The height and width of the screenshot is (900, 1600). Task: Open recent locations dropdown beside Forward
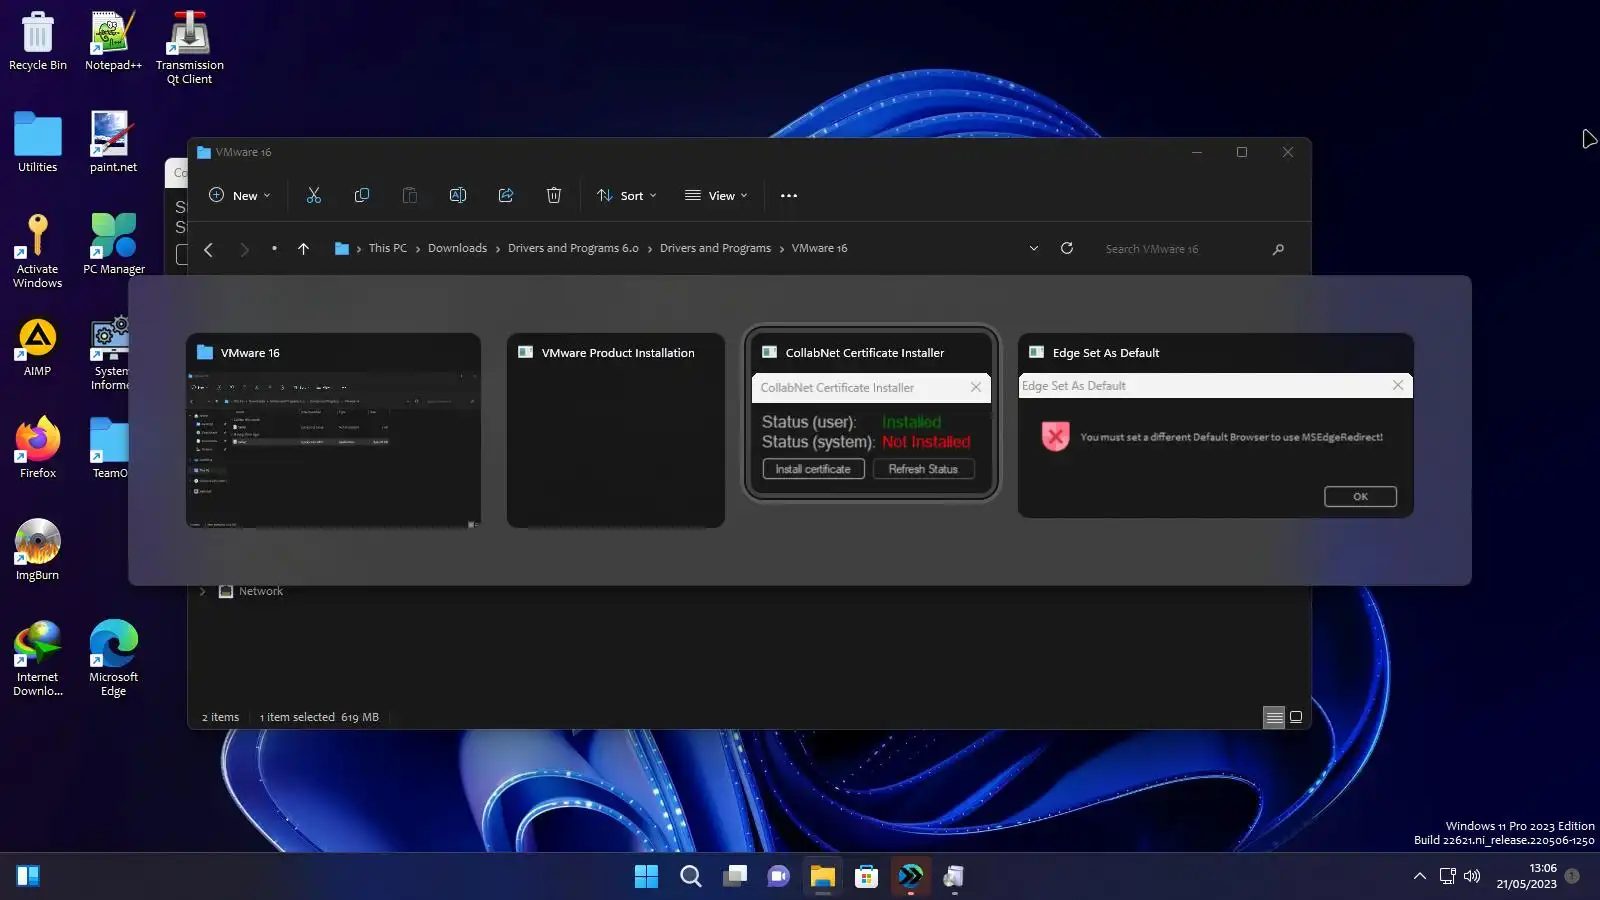tap(274, 249)
